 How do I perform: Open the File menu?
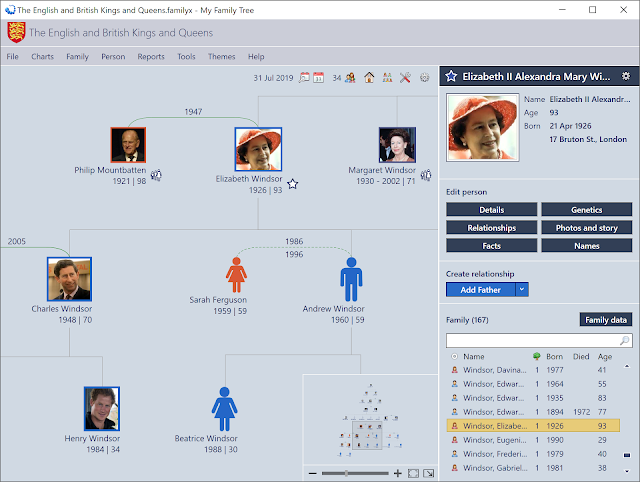coord(12,56)
